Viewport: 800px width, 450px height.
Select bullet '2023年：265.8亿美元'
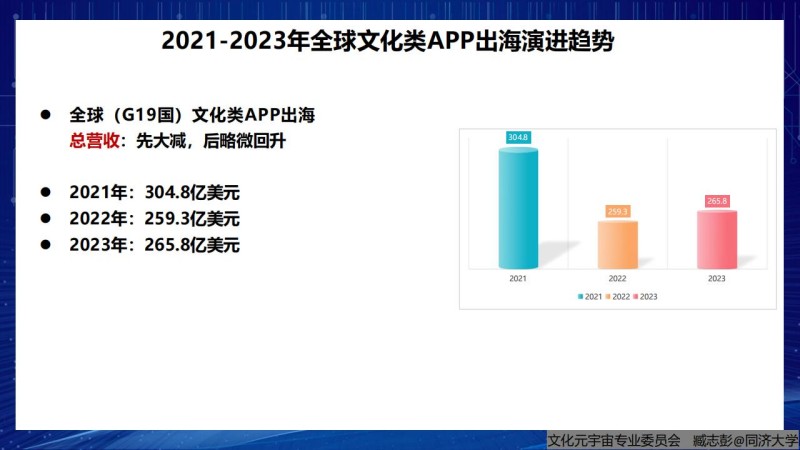155,245
